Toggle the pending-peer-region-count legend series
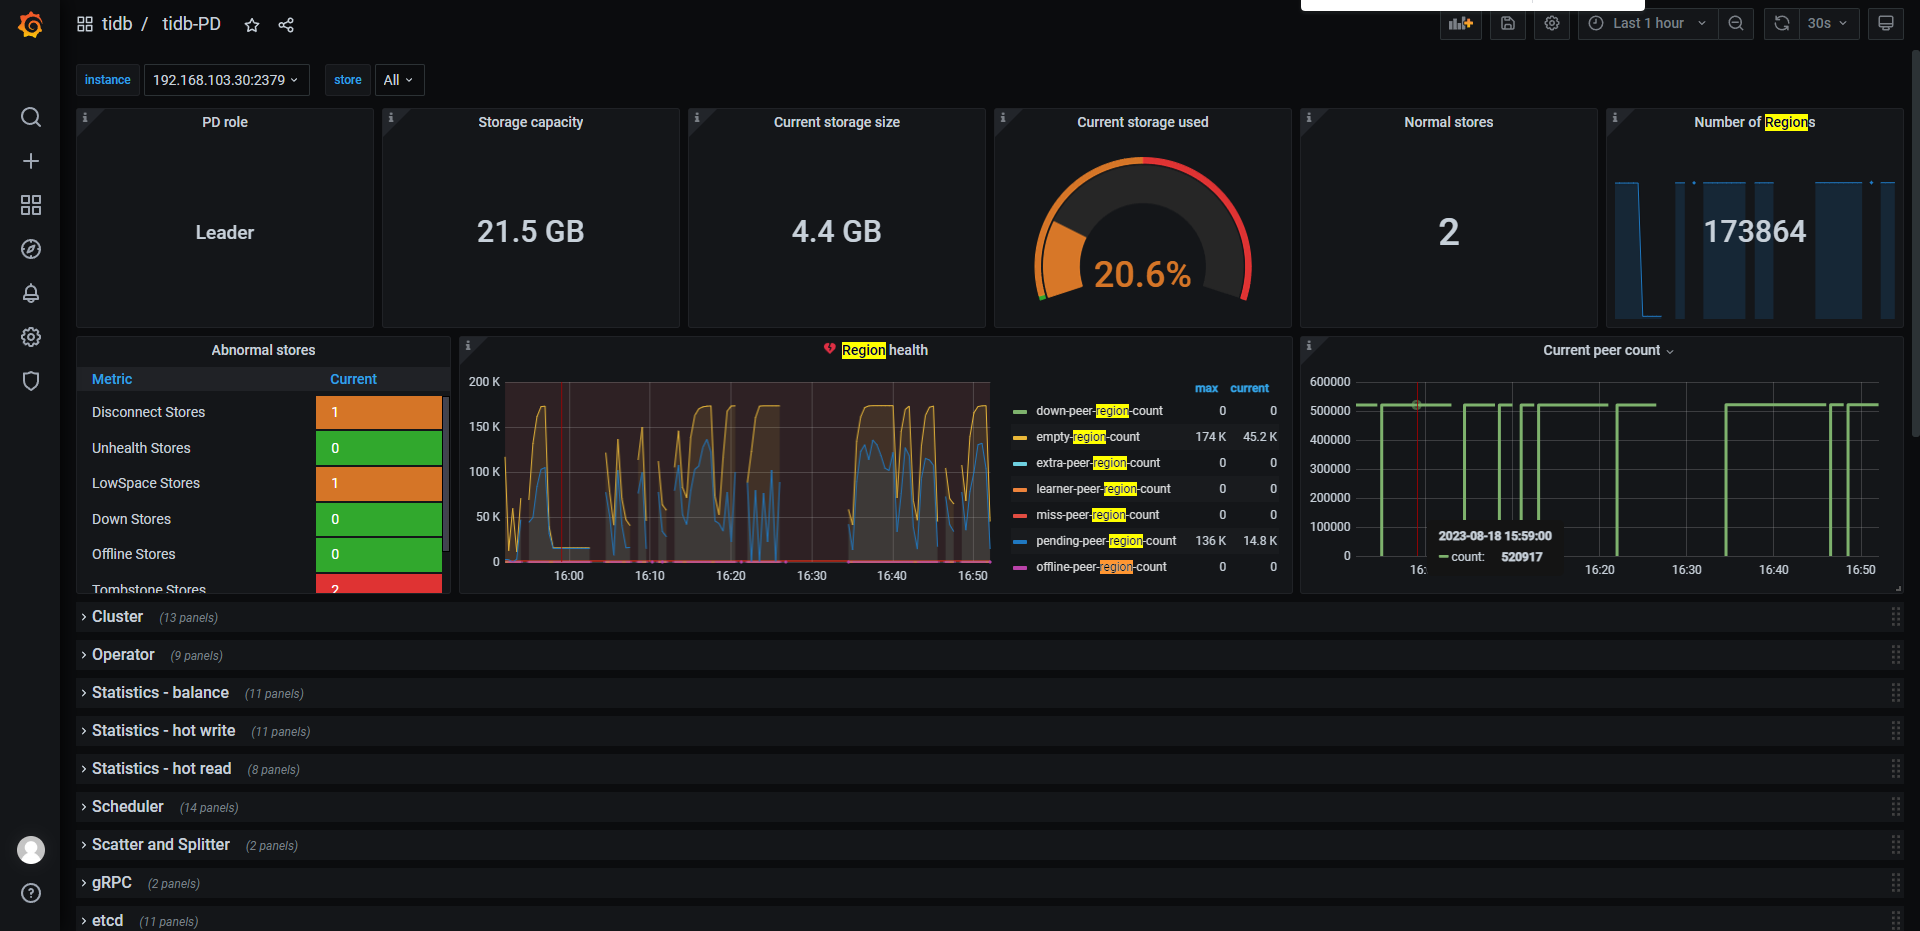1920x931 pixels. 1105,541
